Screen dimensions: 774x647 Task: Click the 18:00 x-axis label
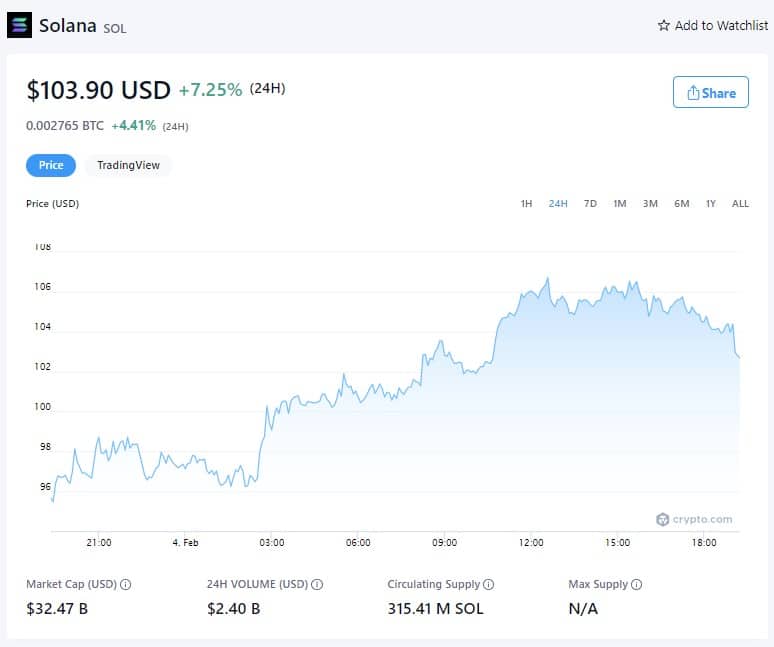(x=704, y=543)
